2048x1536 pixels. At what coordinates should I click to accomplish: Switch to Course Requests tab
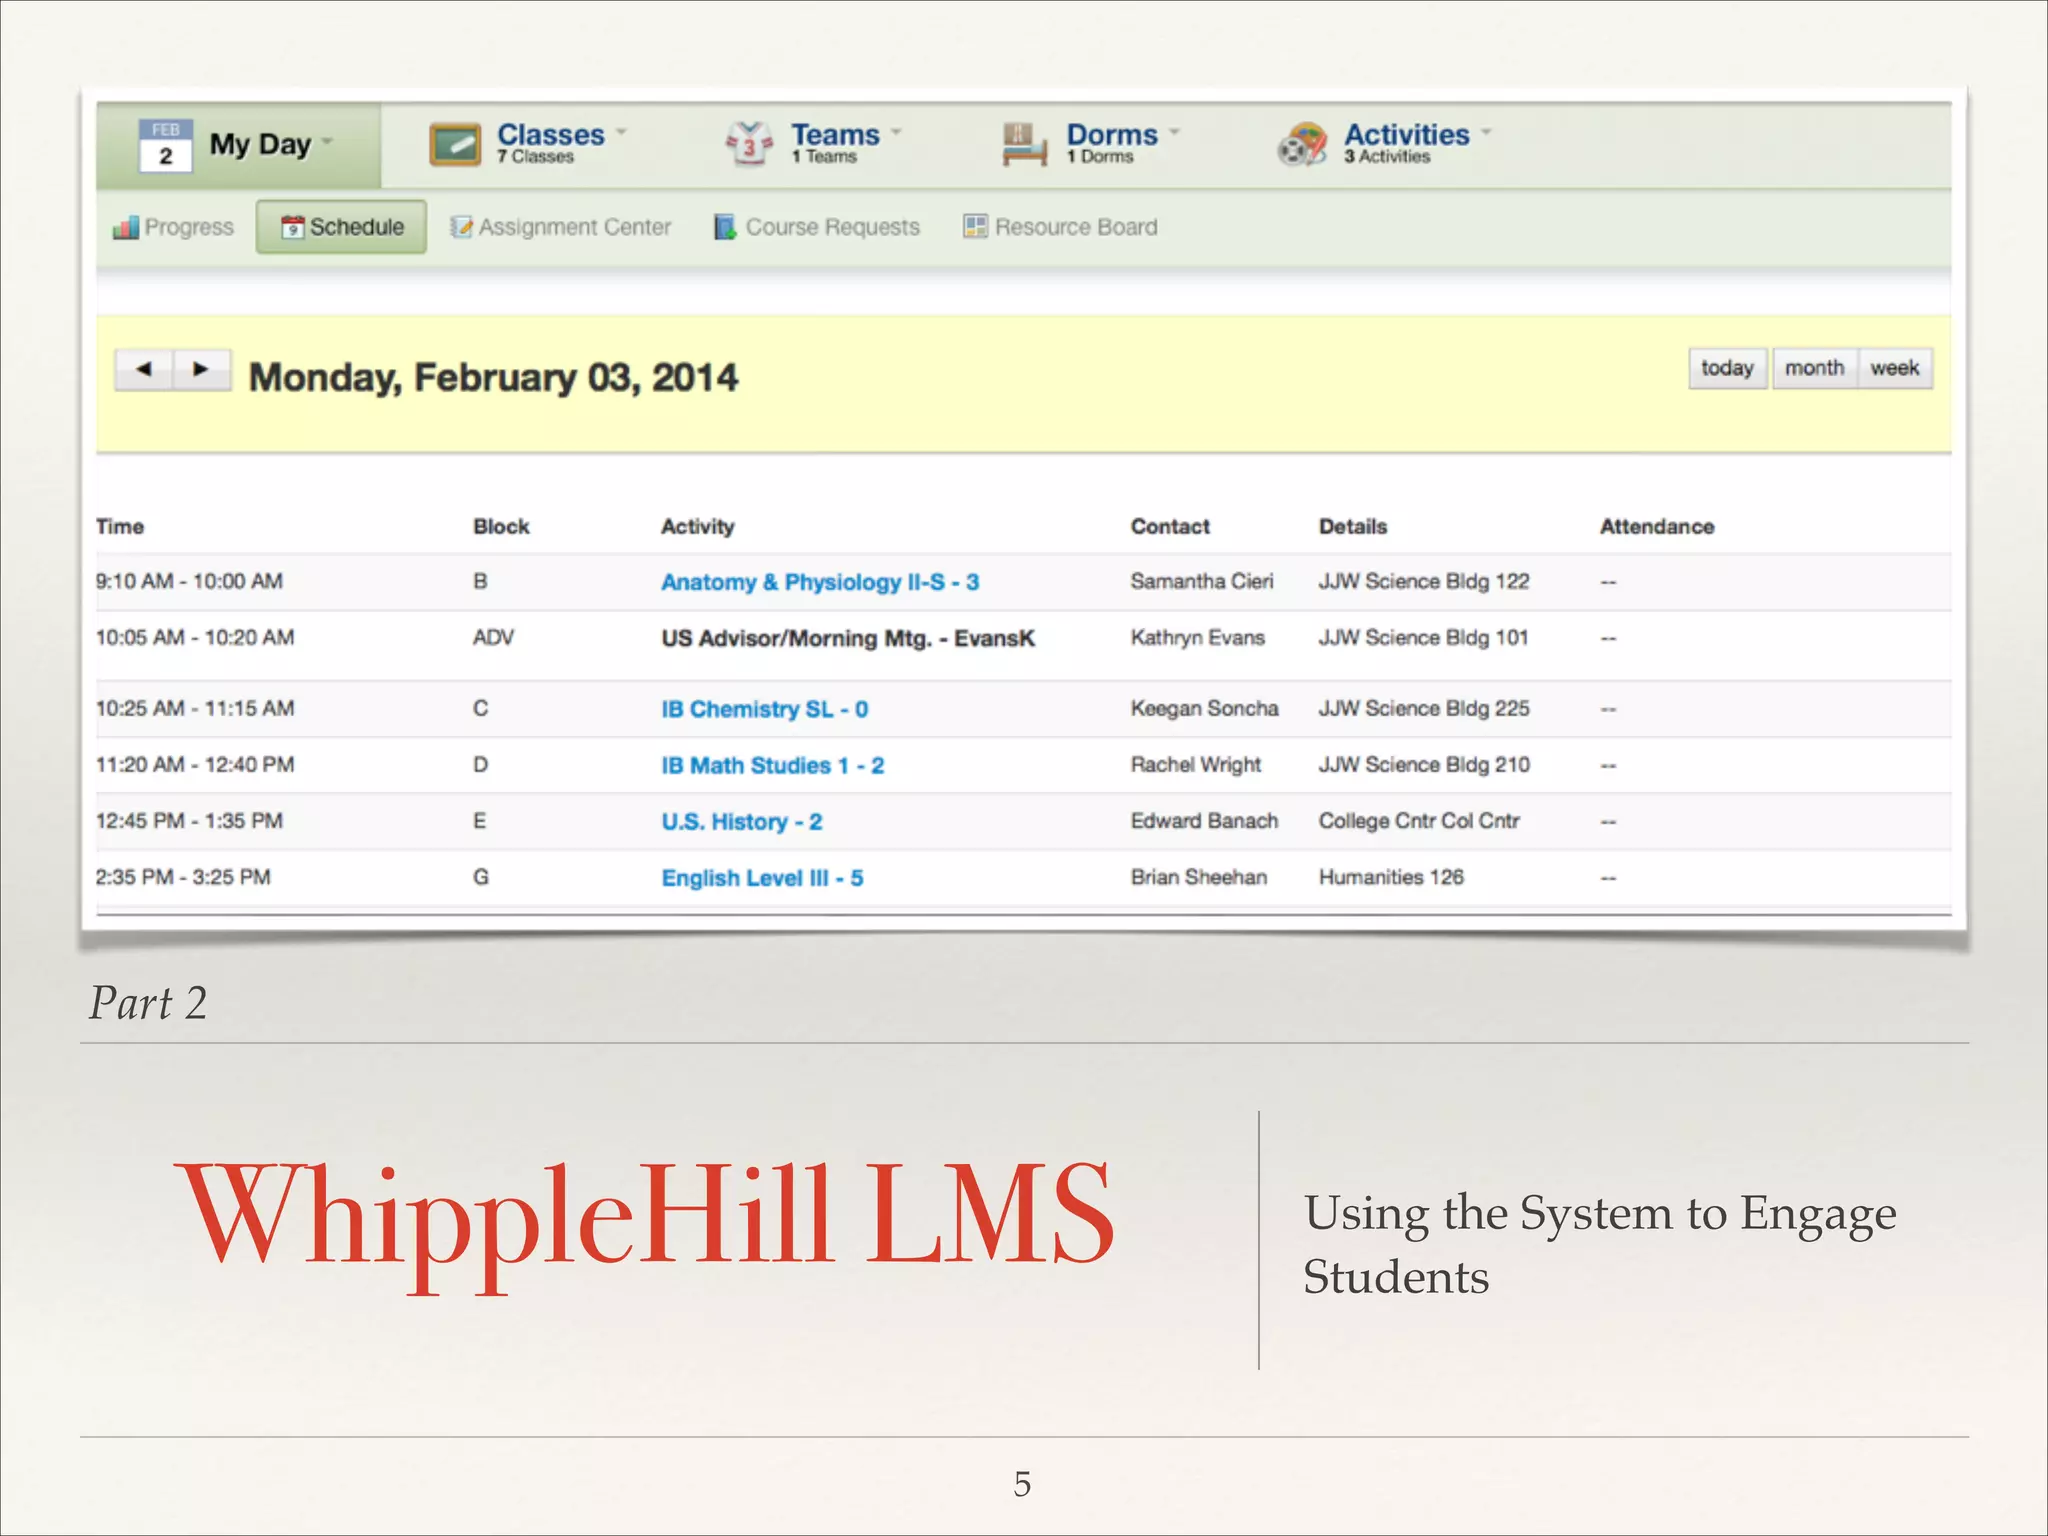(816, 228)
